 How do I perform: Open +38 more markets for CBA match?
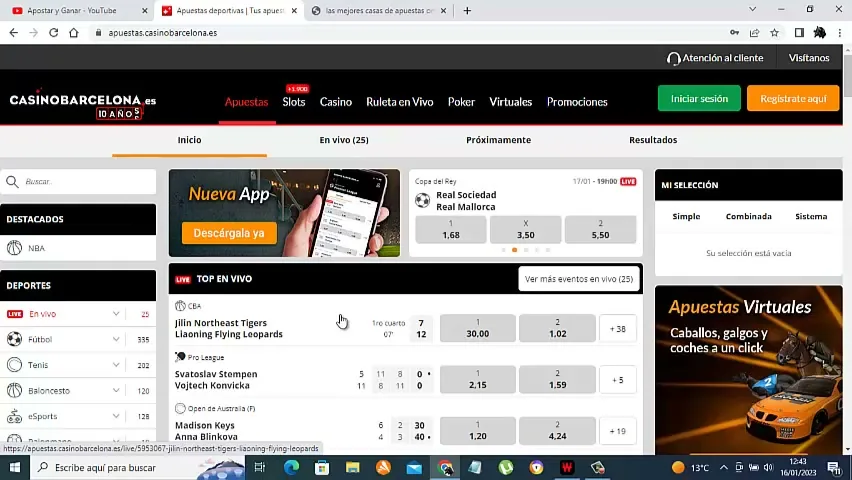coord(618,329)
